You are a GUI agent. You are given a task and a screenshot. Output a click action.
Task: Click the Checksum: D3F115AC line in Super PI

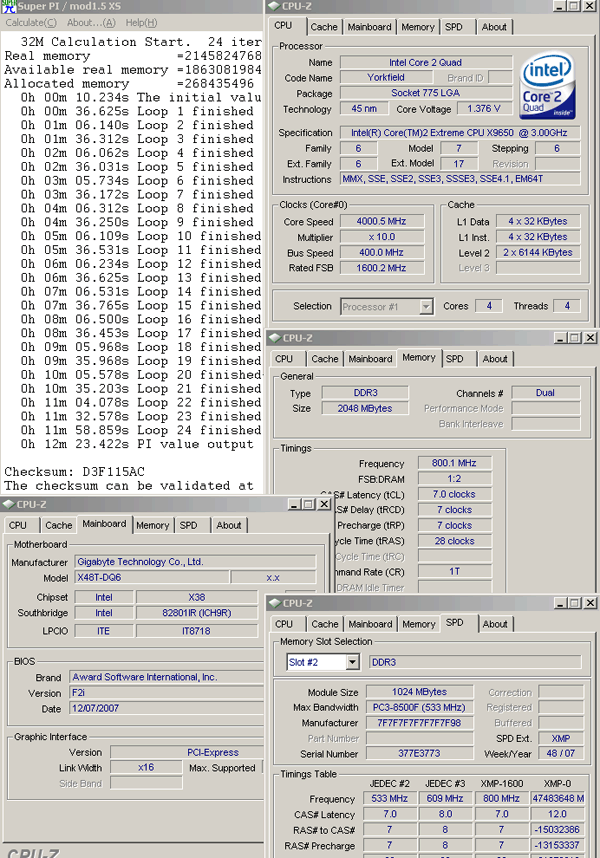pyautogui.click(x=74, y=472)
